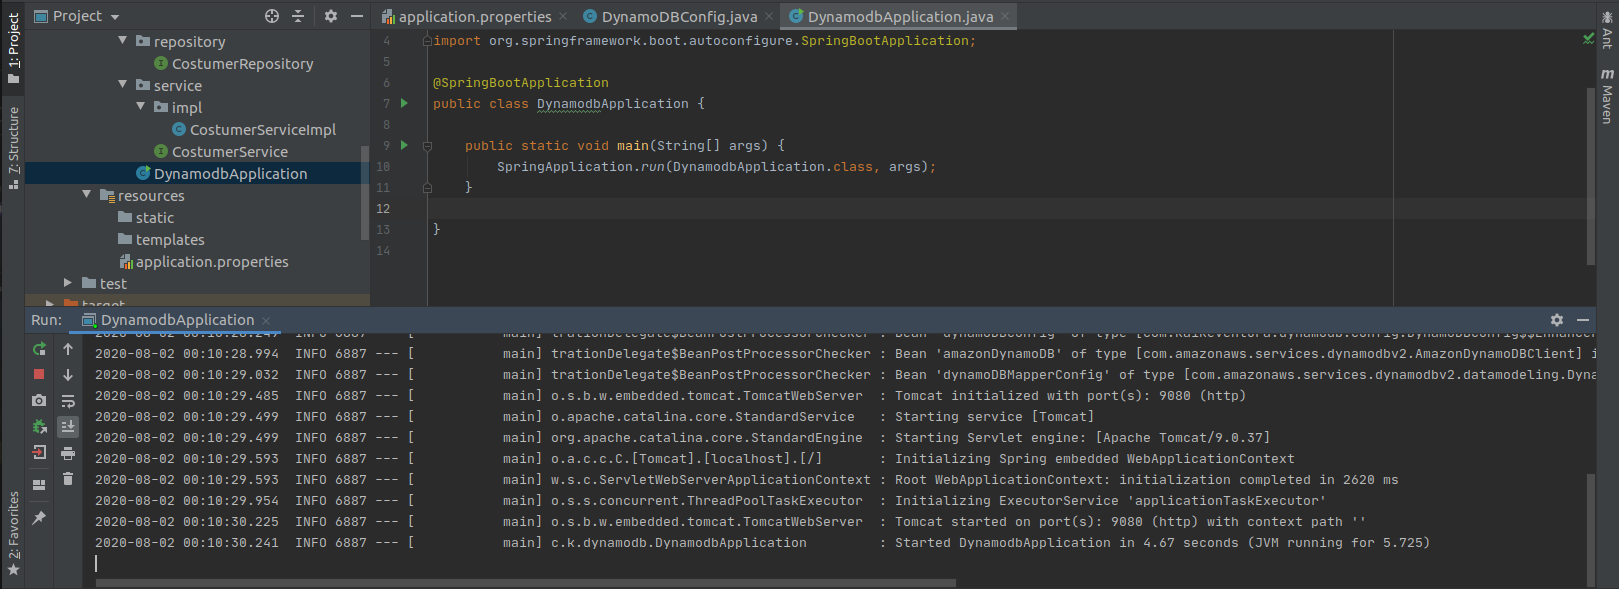Open Z: Structure tool window stripe
This screenshot has height=589, width=1619.
(x=13, y=147)
